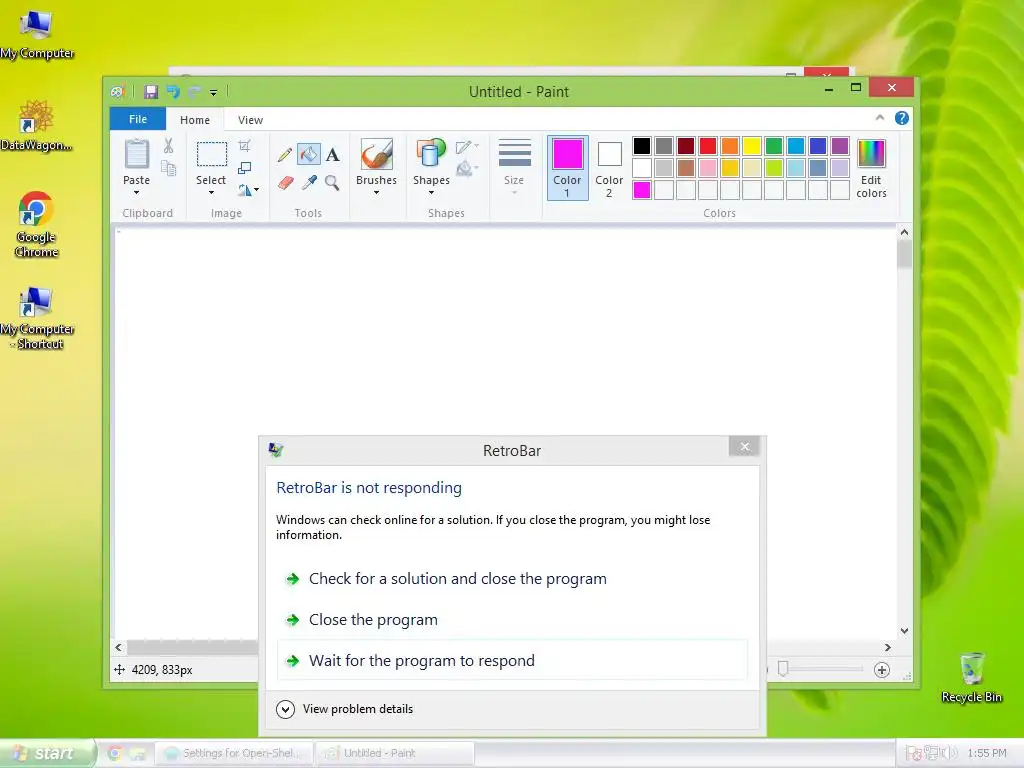Viewport: 1024px width, 768px height.
Task: Click the Brushes tool icon
Action: [377, 155]
